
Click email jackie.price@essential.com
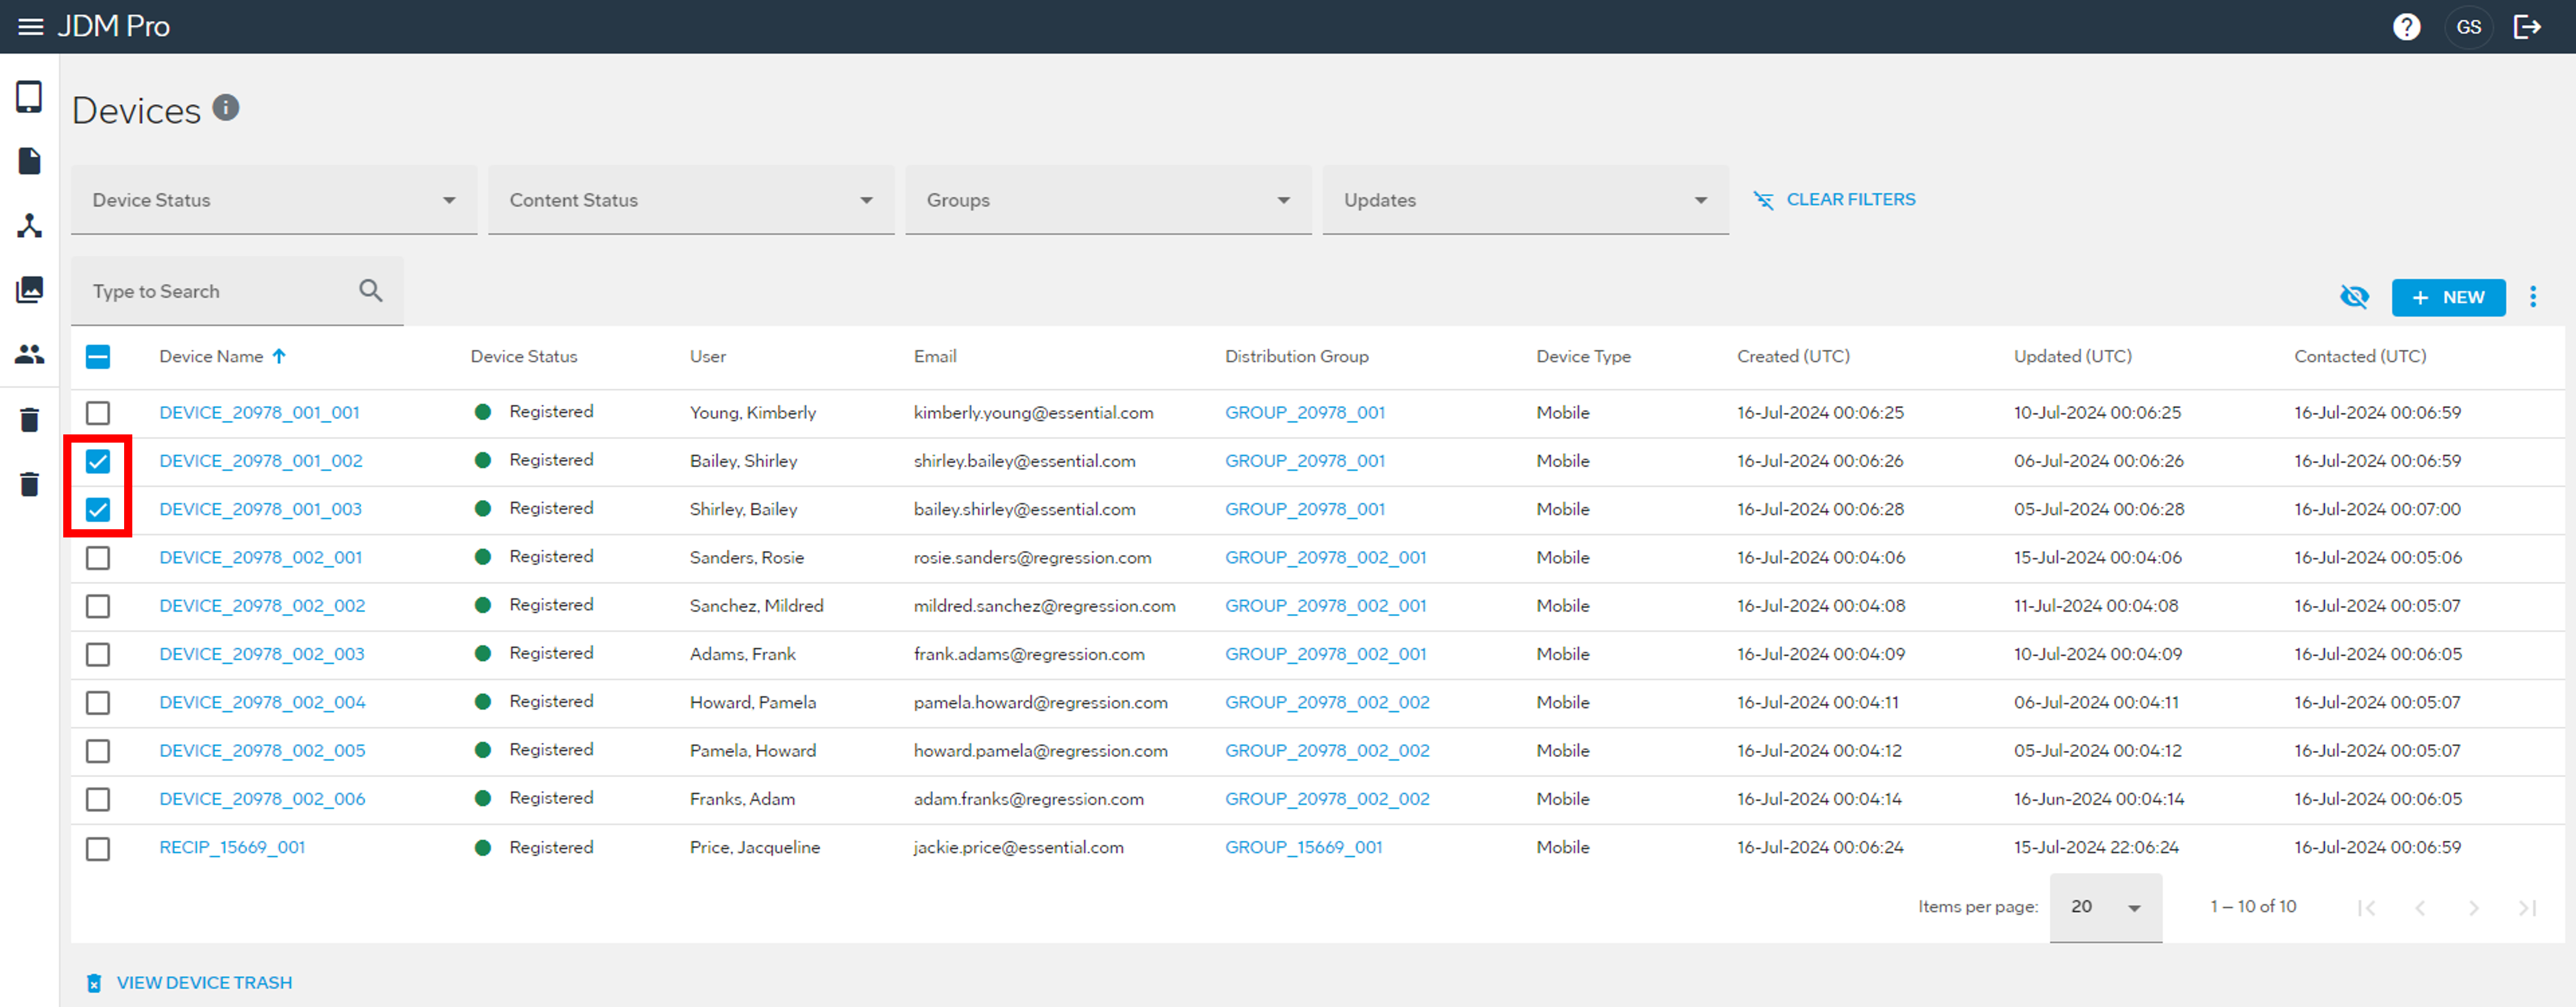point(1018,848)
